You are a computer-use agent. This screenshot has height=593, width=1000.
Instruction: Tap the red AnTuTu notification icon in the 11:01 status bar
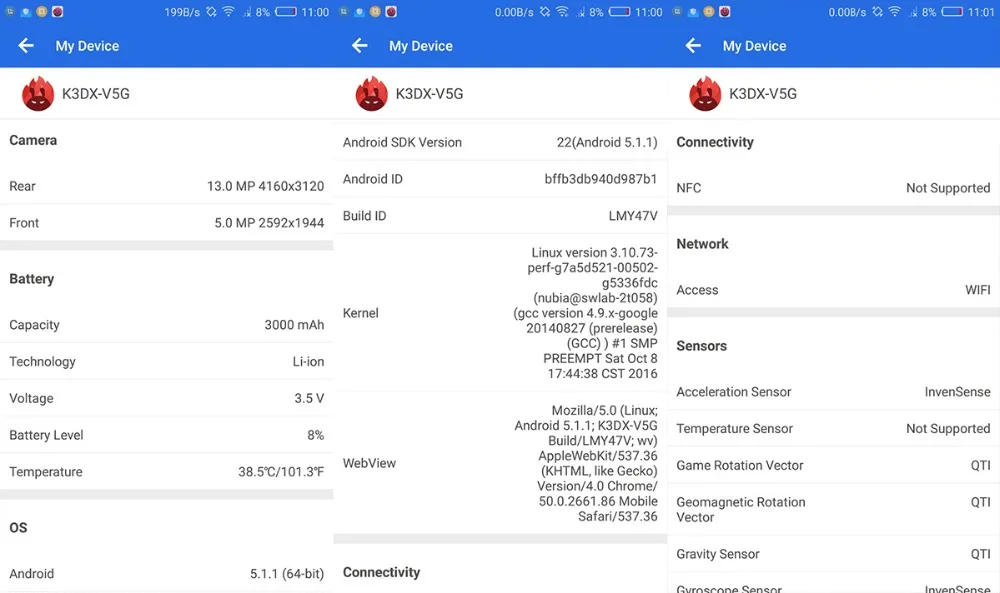pyautogui.click(x=724, y=11)
